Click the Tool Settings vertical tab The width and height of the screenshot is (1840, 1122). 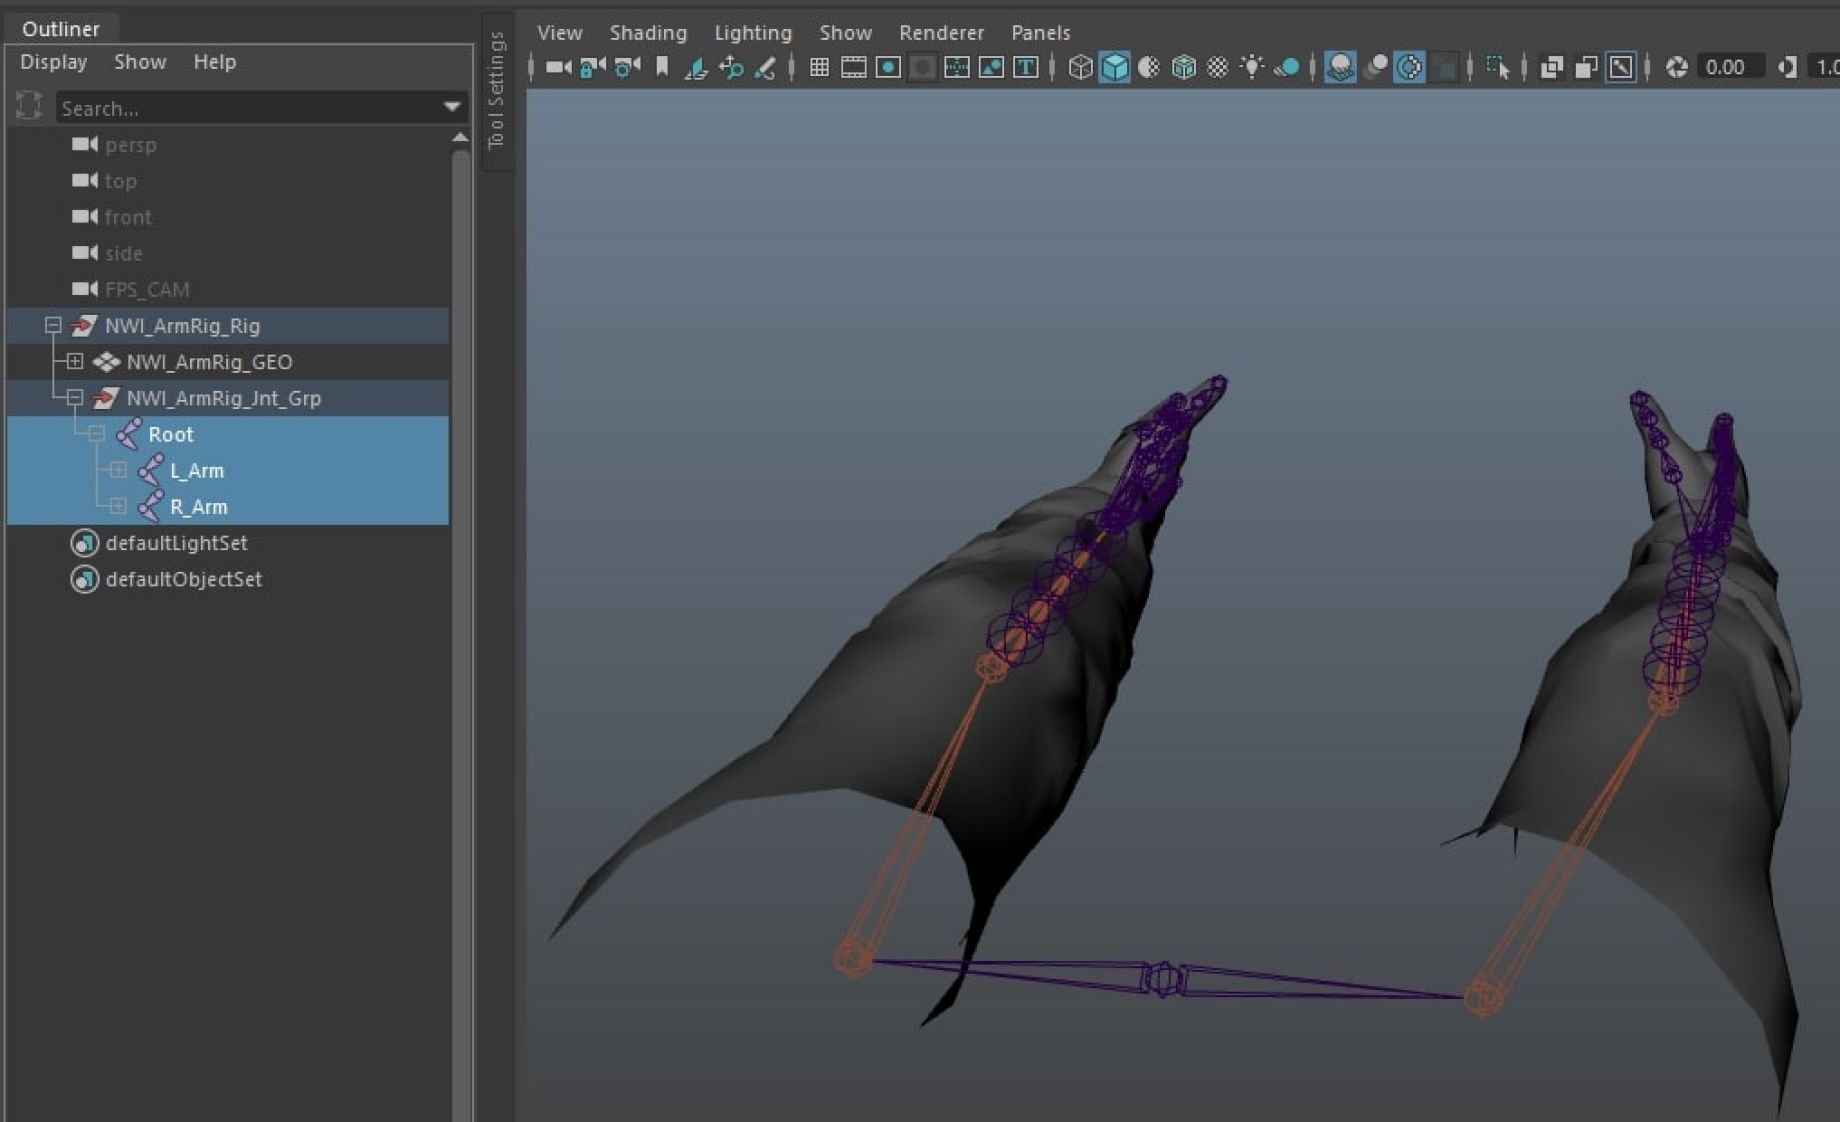click(x=497, y=90)
